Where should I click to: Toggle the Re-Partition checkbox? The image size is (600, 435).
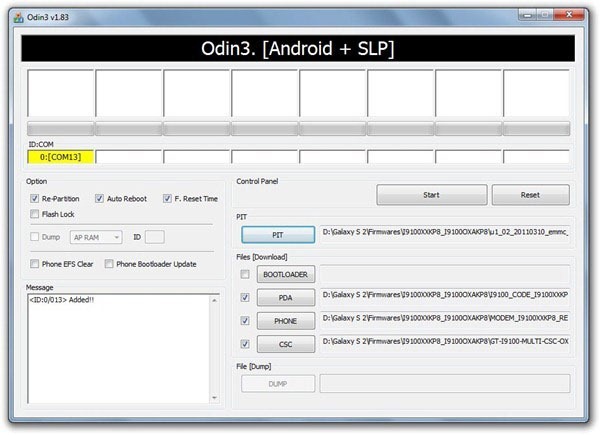[34, 198]
